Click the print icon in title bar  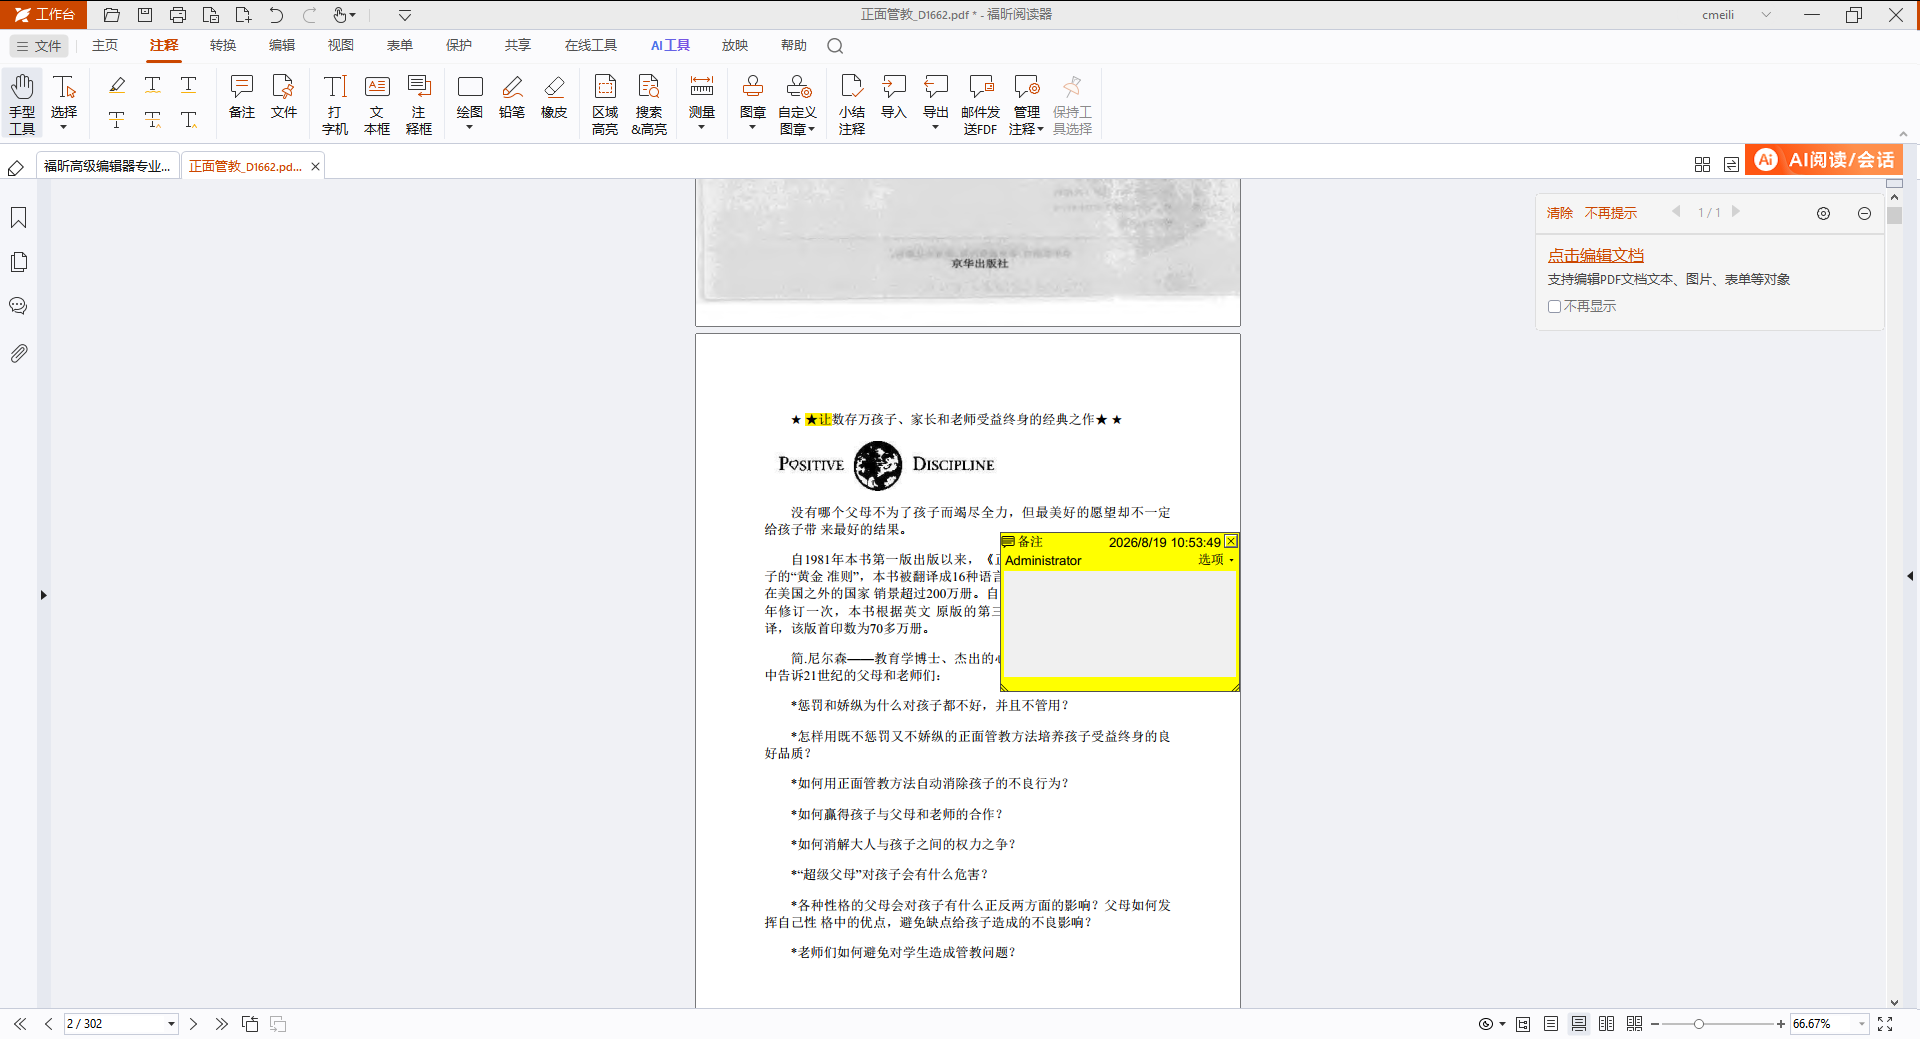178,15
